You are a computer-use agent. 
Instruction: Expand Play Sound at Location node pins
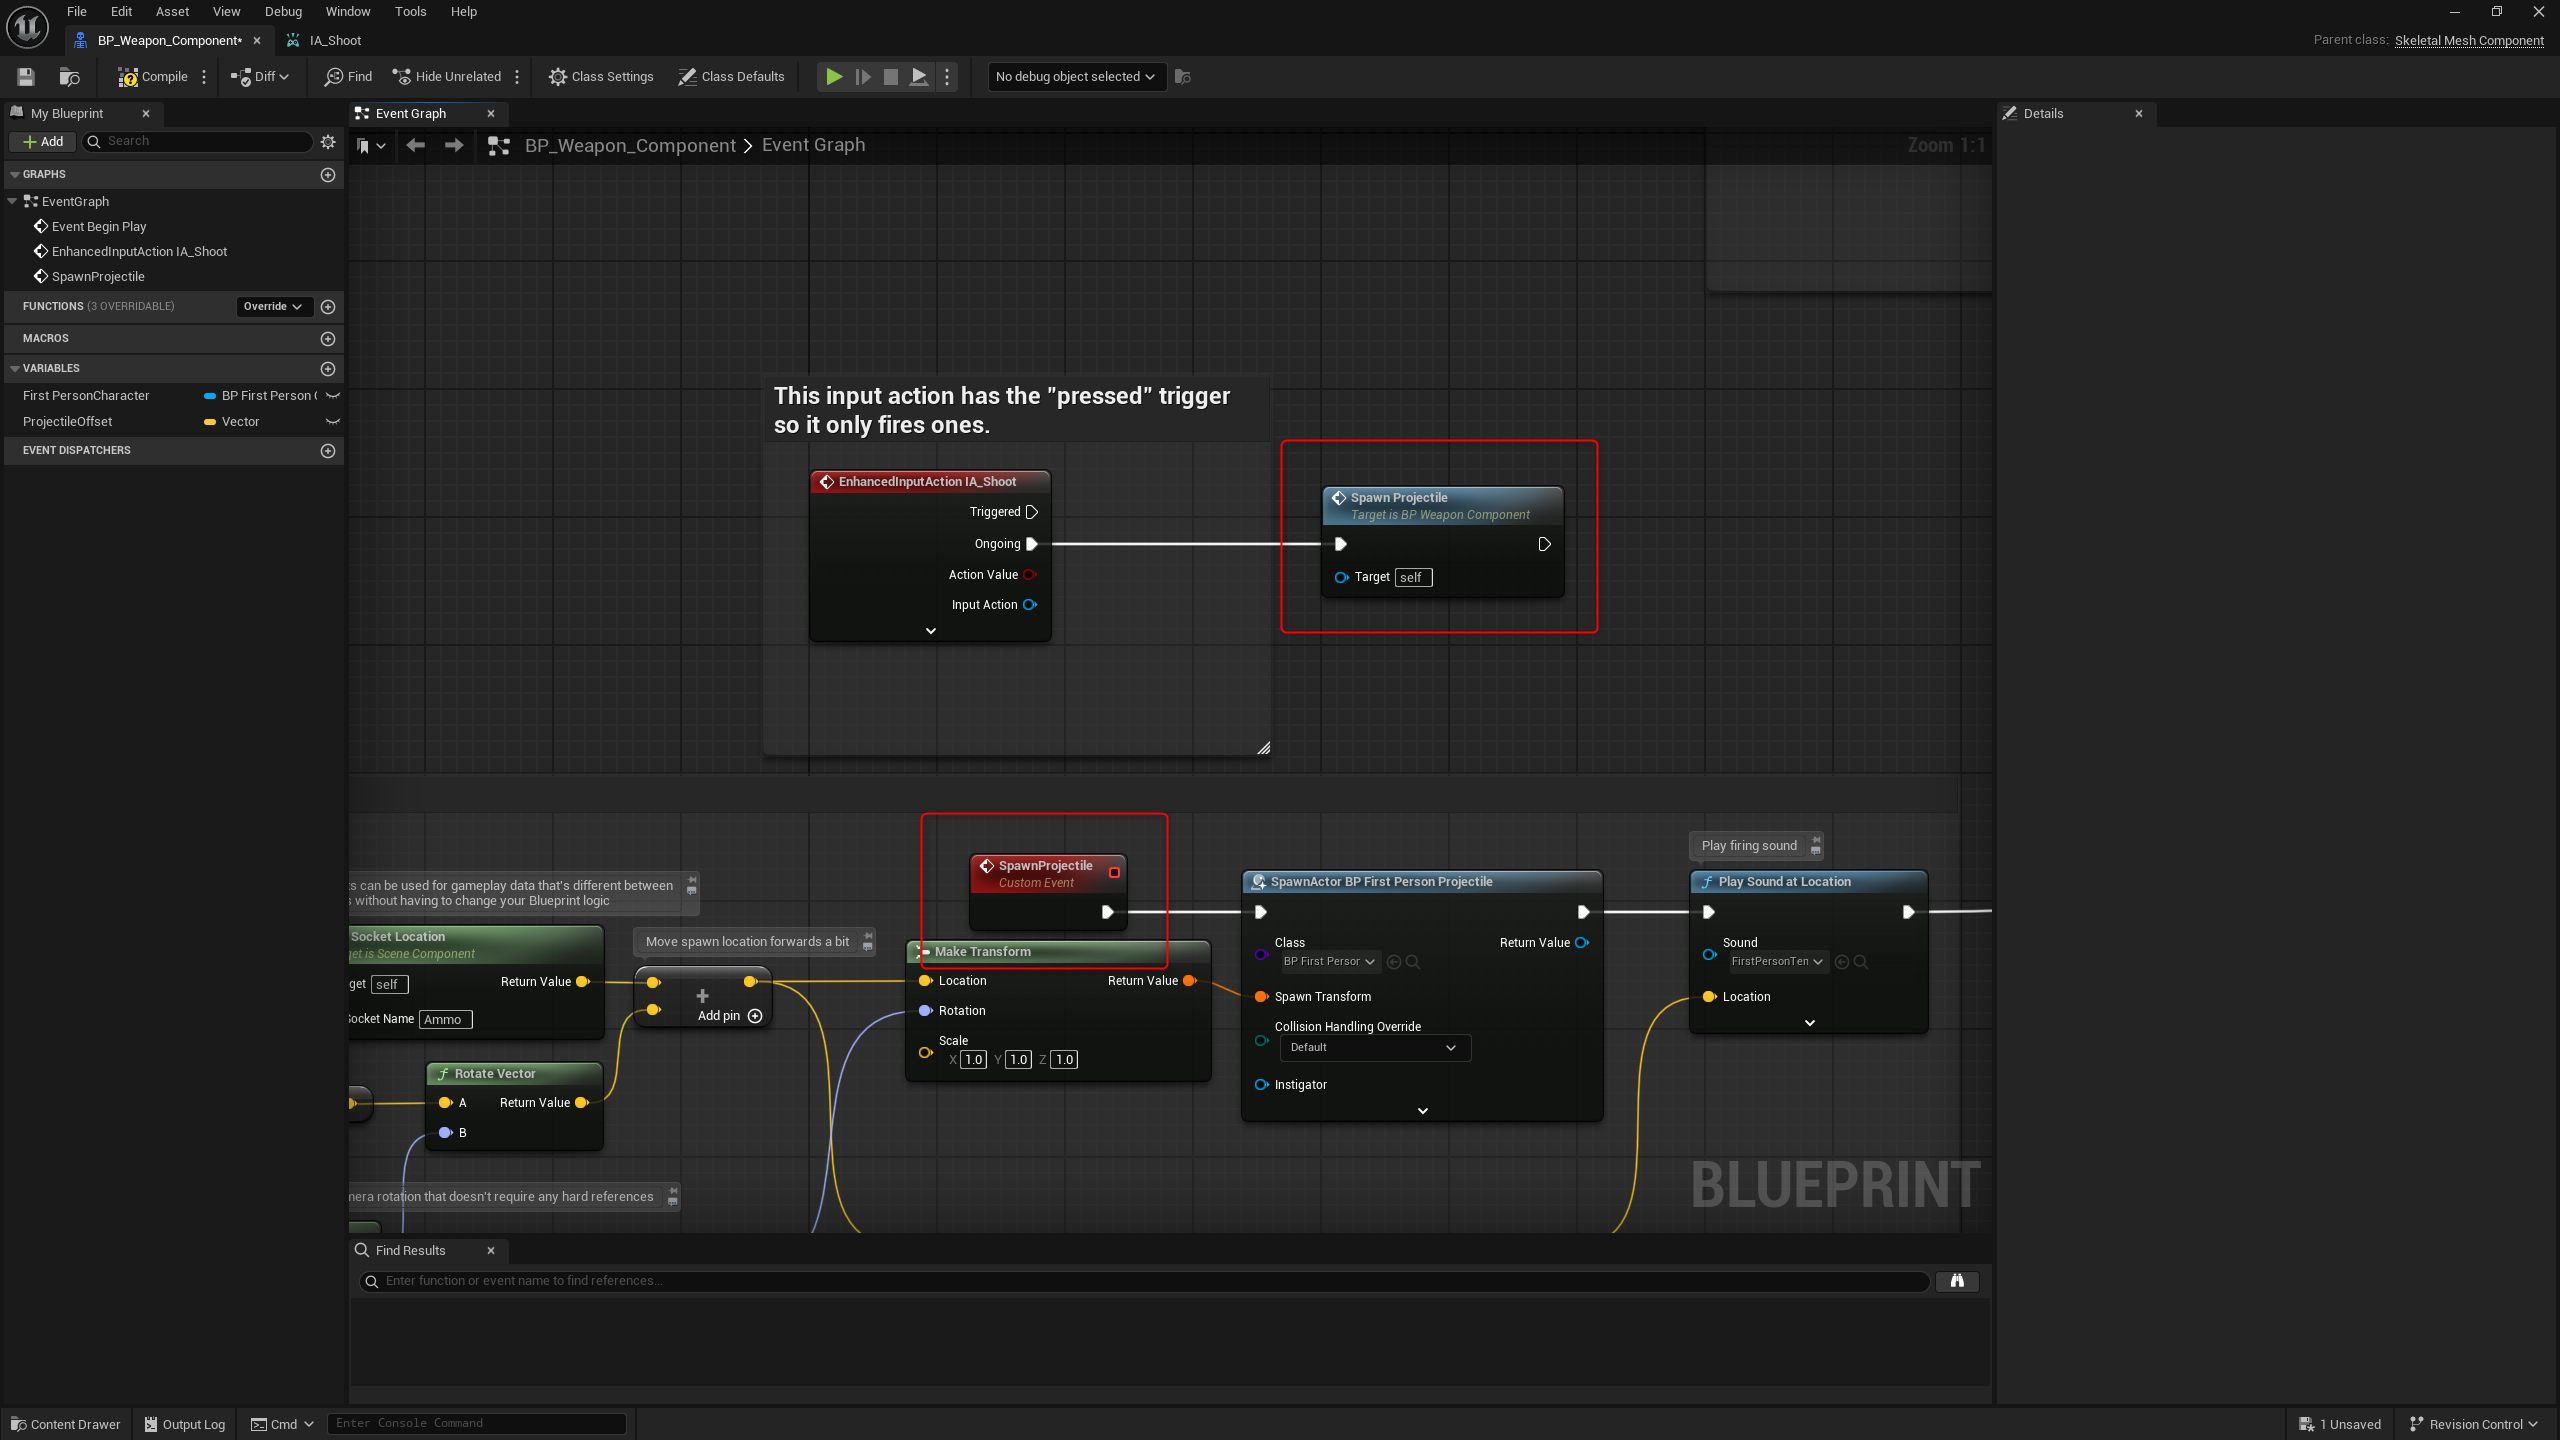1810,1023
